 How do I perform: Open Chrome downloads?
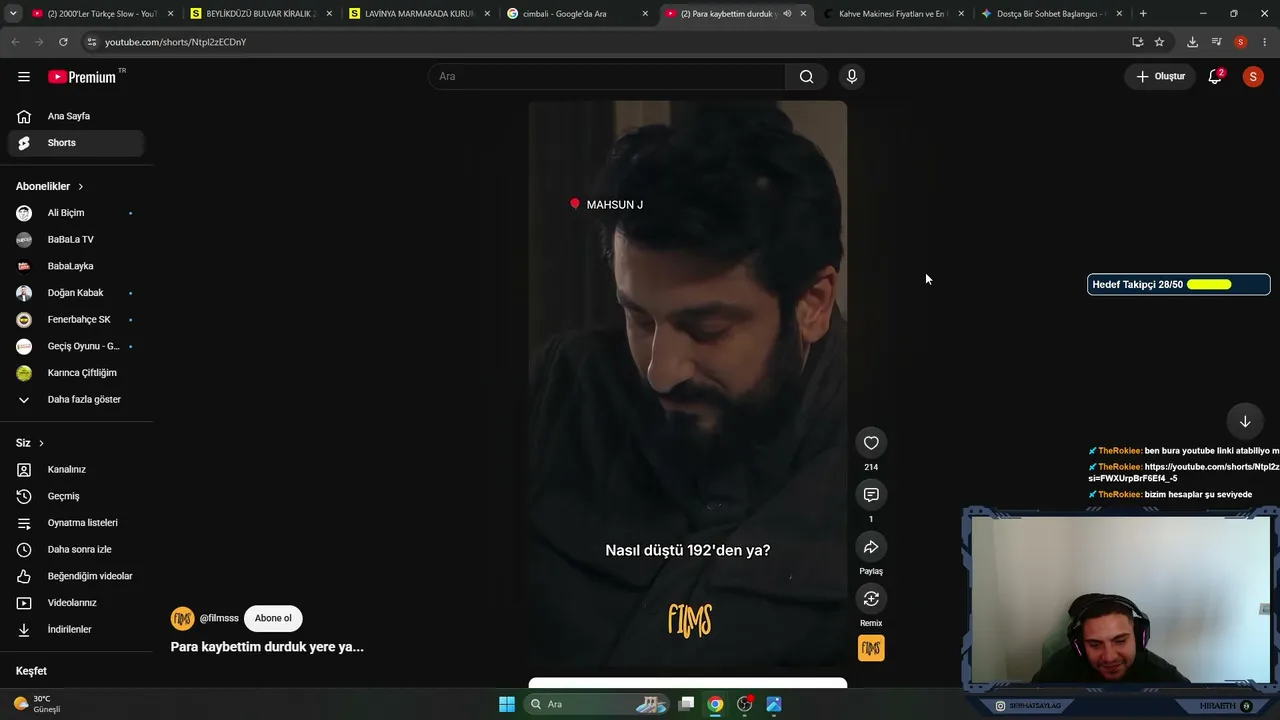1192,42
